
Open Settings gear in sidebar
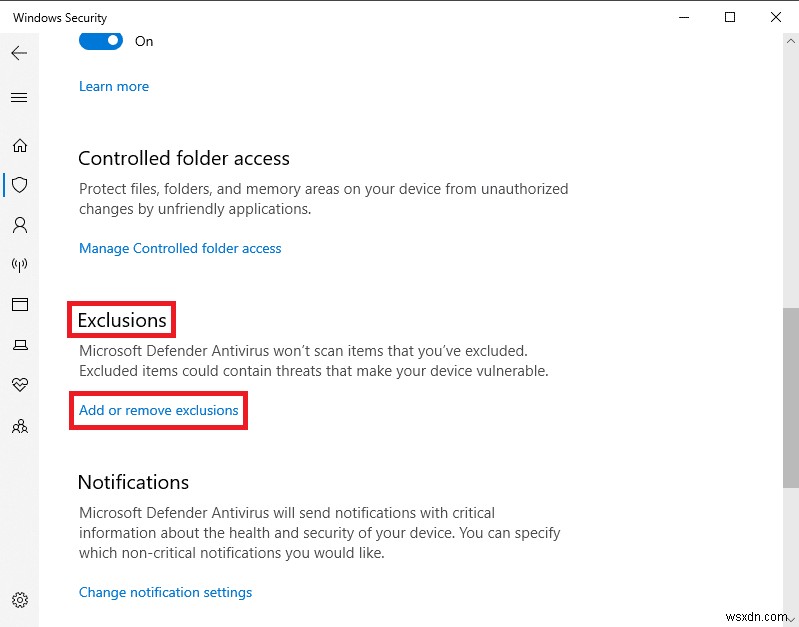click(19, 600)
